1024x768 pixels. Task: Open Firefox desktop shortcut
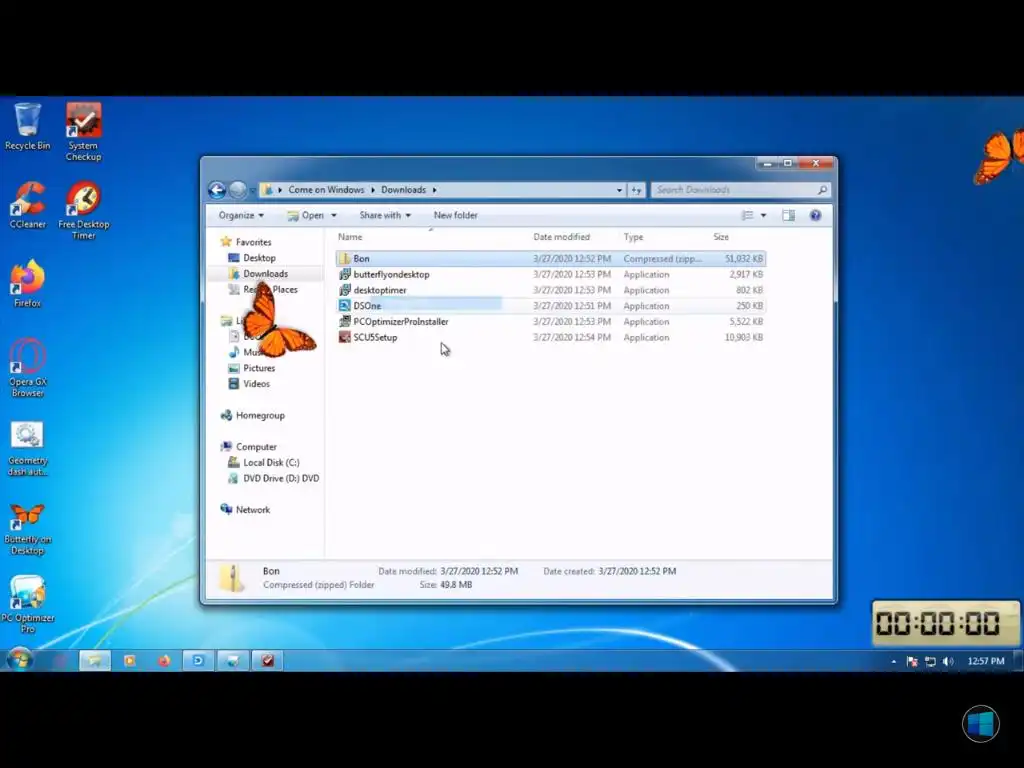[x=27, y=283]
